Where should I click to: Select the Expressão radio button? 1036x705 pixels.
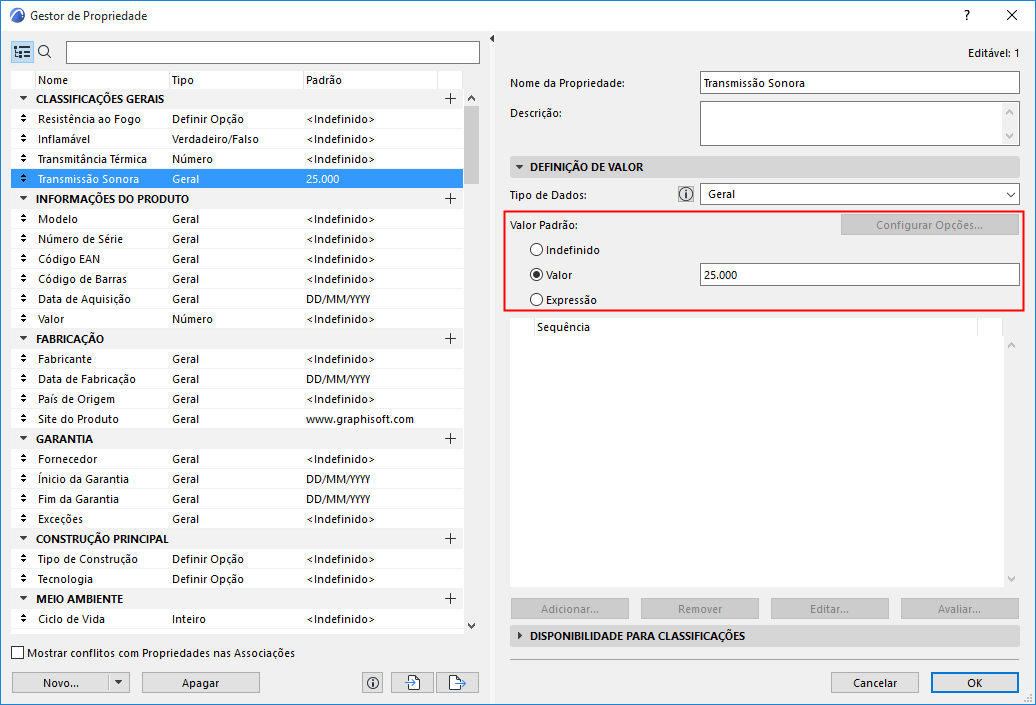[536, 300]
